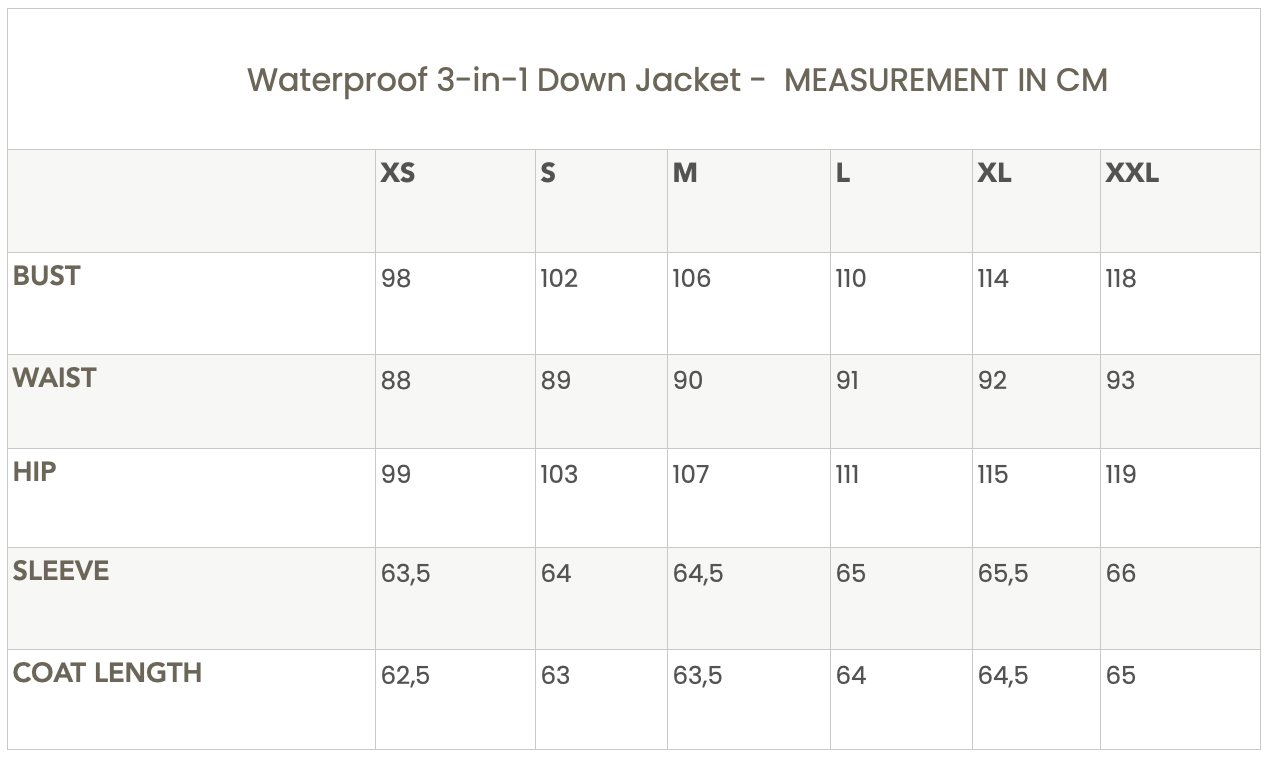Click the COAT LENGTH row label
Viewport: 1266px width, 762px height.
tap(107, 673)
